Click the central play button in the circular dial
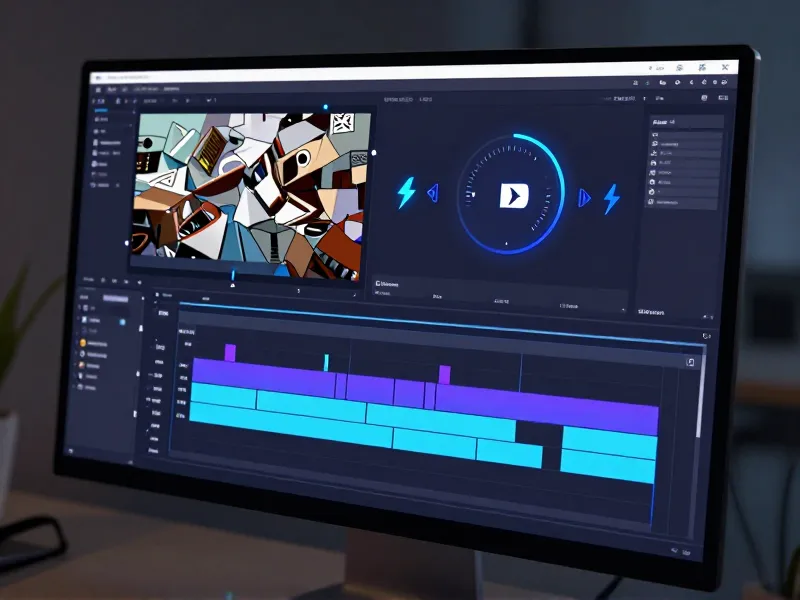The image size is (800, 600). (x=511, y=194)
